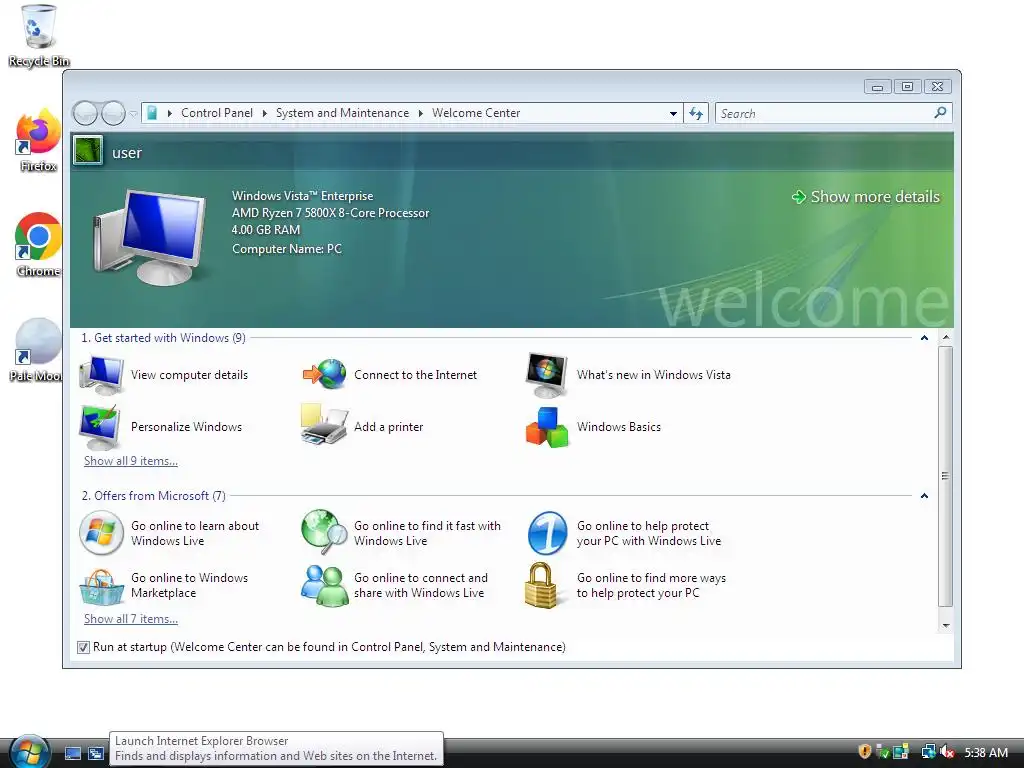The height and width of the screenshot is (768, 1024).
Task: Click the help protect your PC OneCare icon
Action: click(547, 533)
